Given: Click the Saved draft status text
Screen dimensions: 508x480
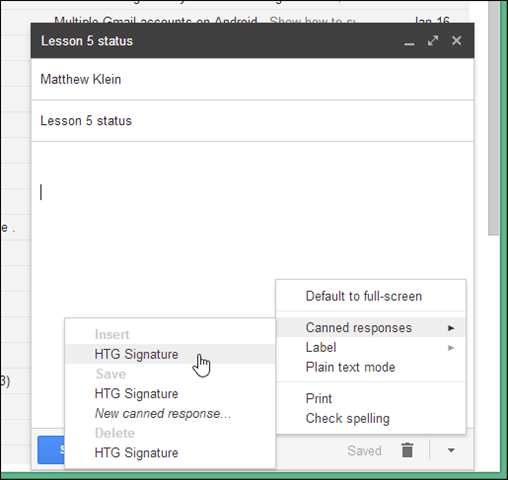Looking at the screenshot, I should [364, 450].
